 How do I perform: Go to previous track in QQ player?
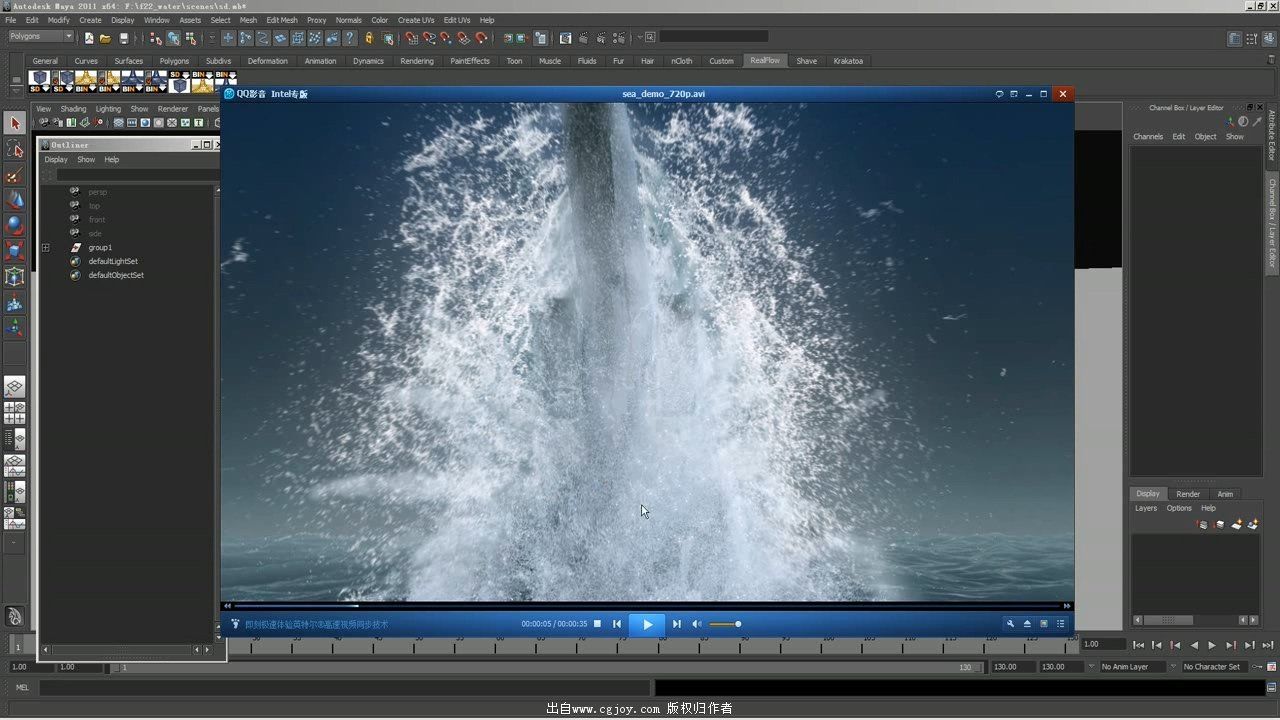point(617,624)
